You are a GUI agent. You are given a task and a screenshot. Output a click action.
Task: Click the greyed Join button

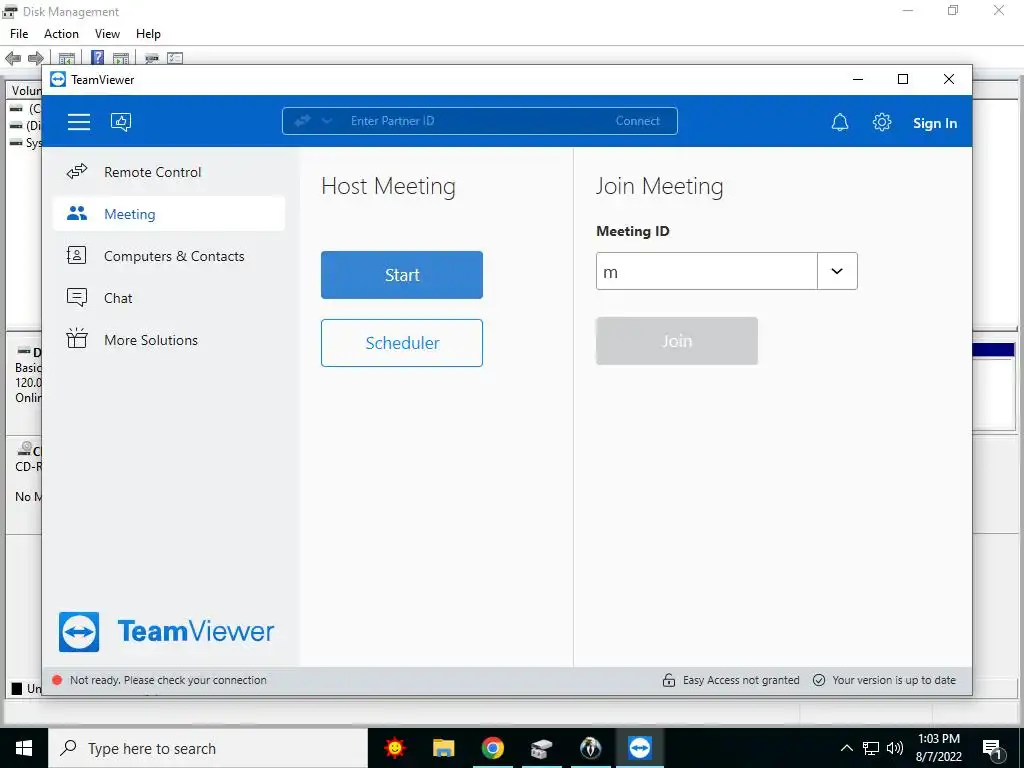pos(677,341)
